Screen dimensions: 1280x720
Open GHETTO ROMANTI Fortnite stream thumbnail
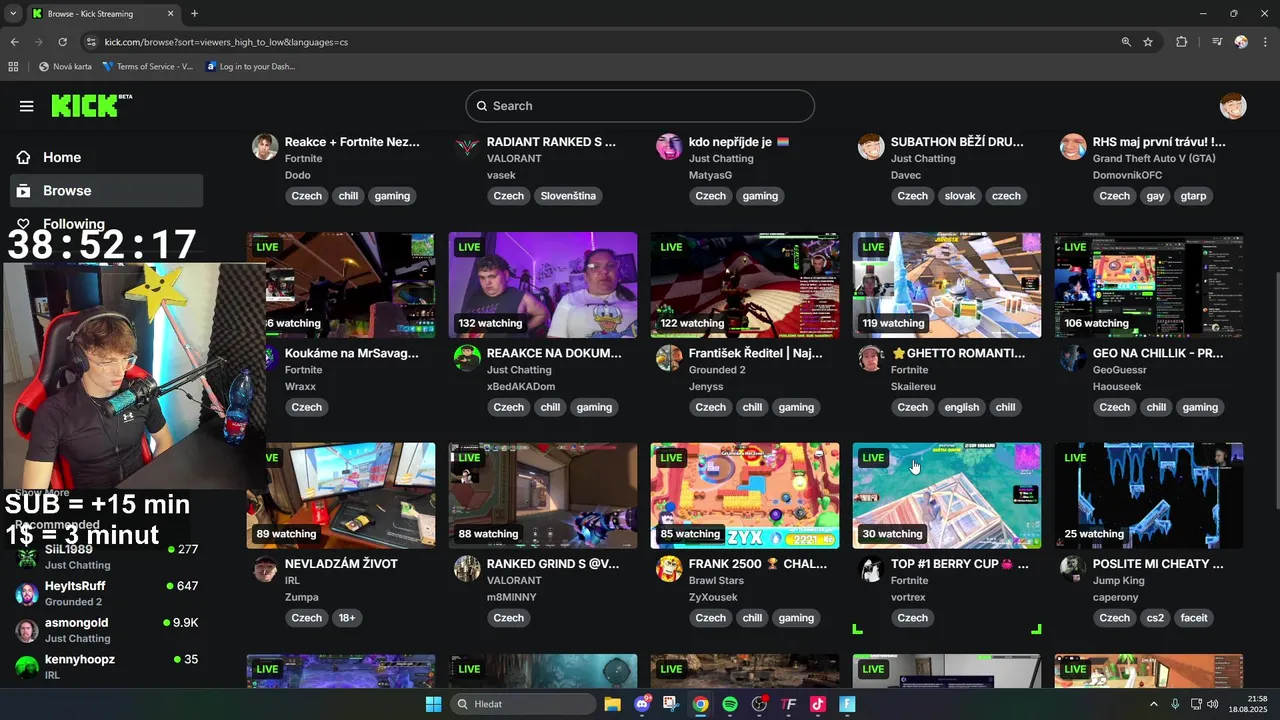[x=947, y=285]
